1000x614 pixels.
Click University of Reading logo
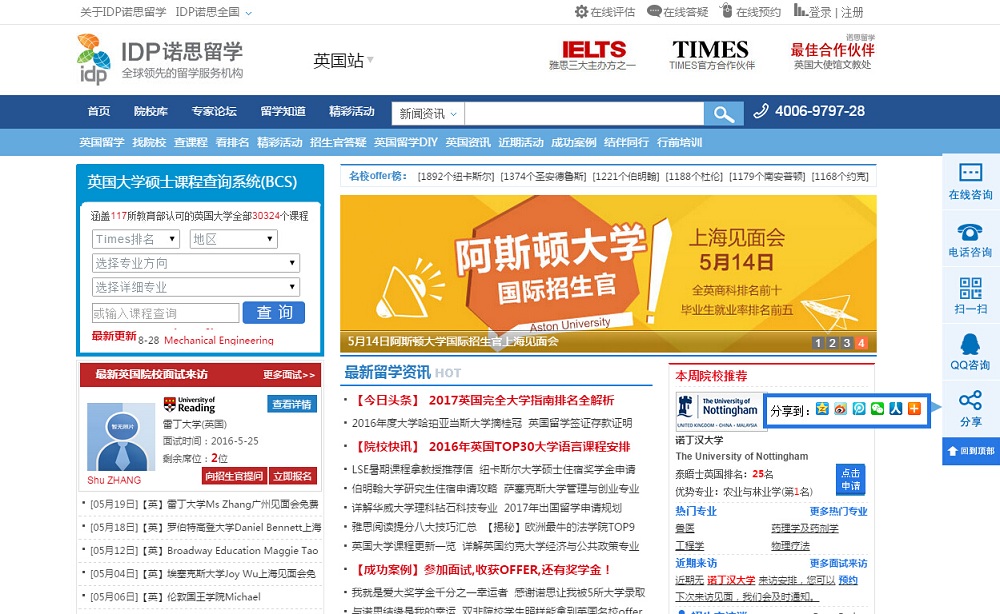click(x=189, y=404)
